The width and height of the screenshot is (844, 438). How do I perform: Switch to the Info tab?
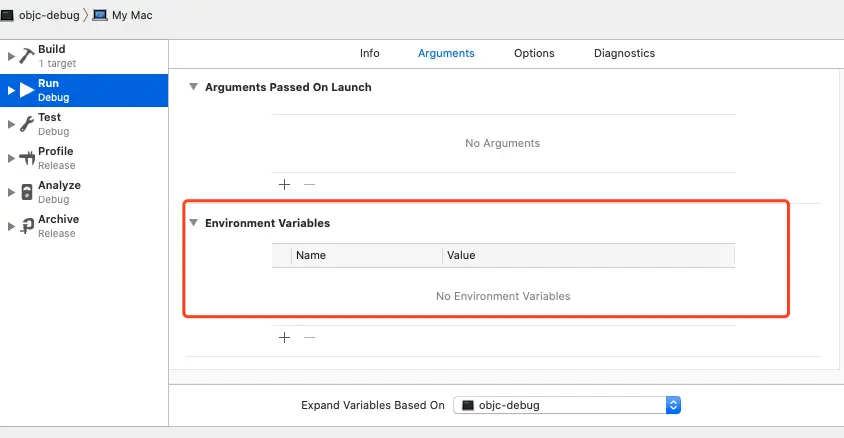click(x=370, y=53)
